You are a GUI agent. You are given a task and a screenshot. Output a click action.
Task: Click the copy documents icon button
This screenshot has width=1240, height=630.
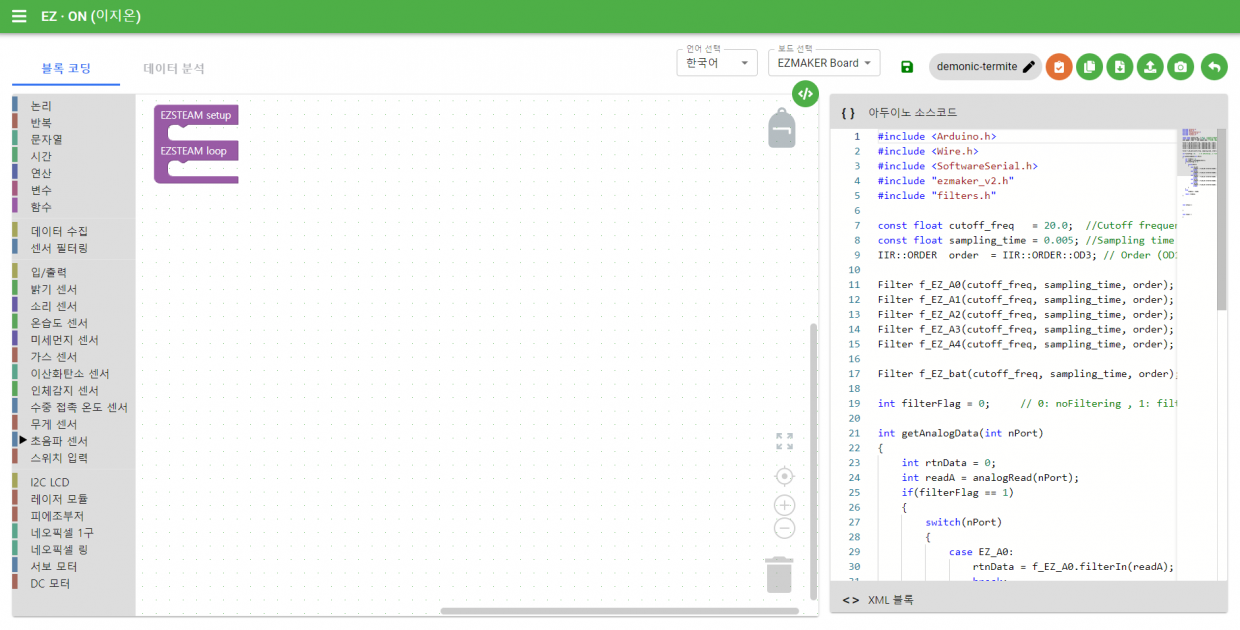coord(1089,67)
